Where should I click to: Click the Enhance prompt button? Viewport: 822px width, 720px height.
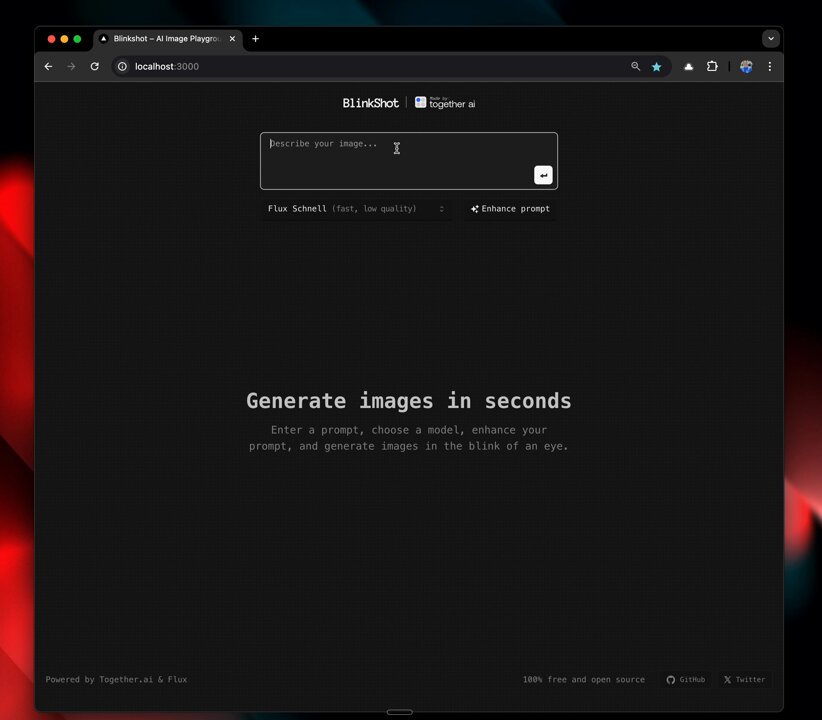tap(510, 209)
